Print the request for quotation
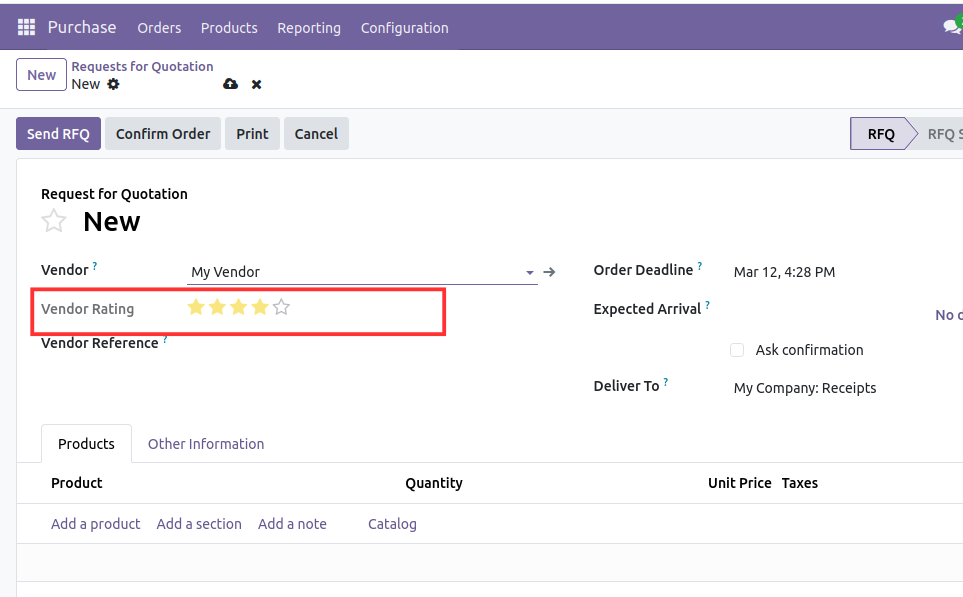The image size is (963, 597). pyautogui.click(x=252, y=133)
